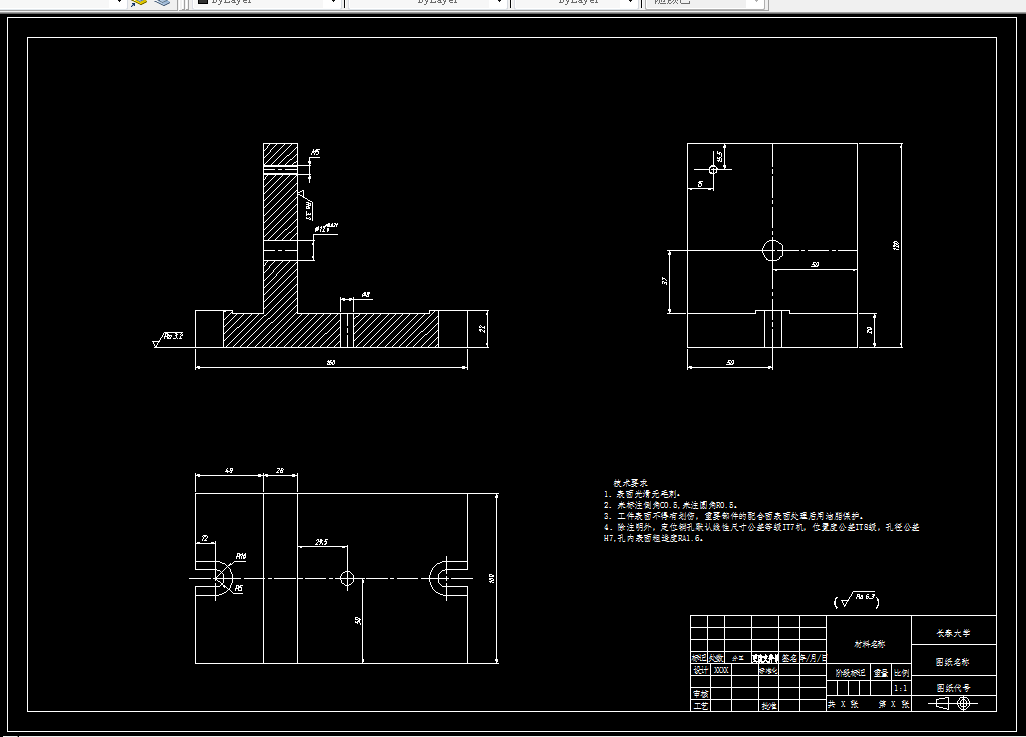Select the 审核 label in title block

pyautogui.click(x=700, y=693)
